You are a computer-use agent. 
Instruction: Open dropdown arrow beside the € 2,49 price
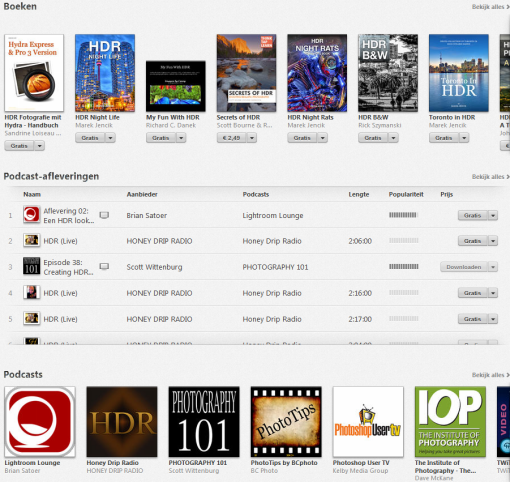tap(252, 138)
